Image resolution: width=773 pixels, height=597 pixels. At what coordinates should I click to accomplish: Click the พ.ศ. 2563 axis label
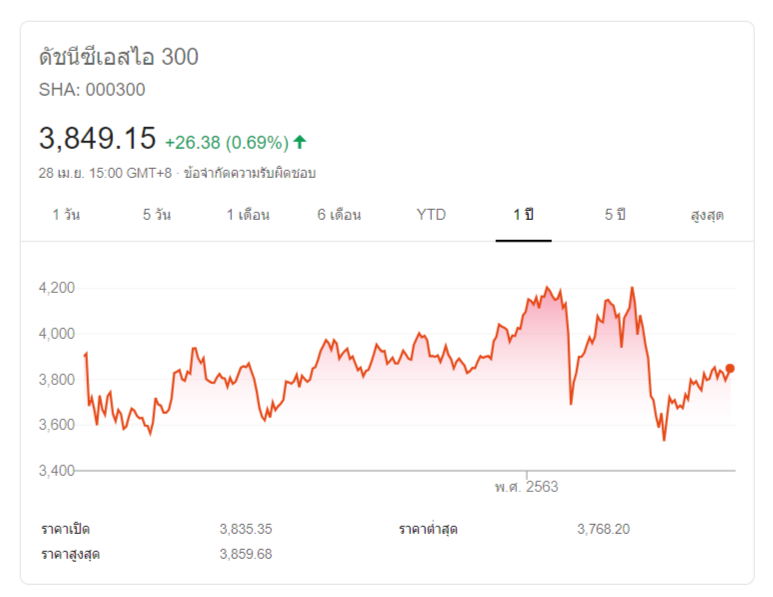coord(526,487)
